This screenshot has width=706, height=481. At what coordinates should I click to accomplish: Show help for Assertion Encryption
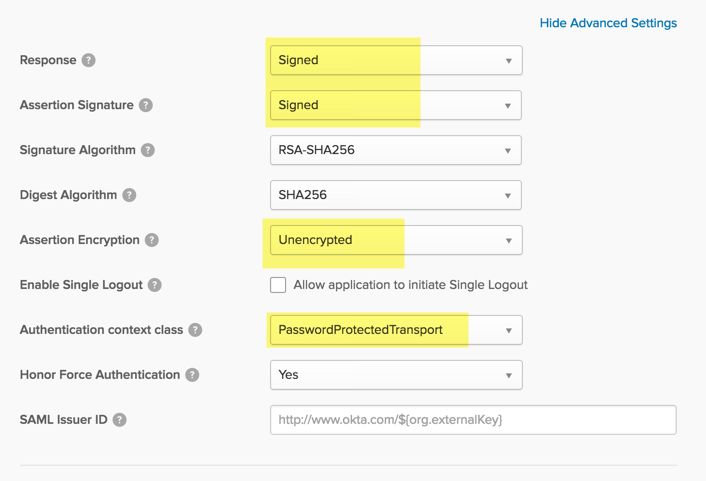pyautogui.click(x=152, y=240)
